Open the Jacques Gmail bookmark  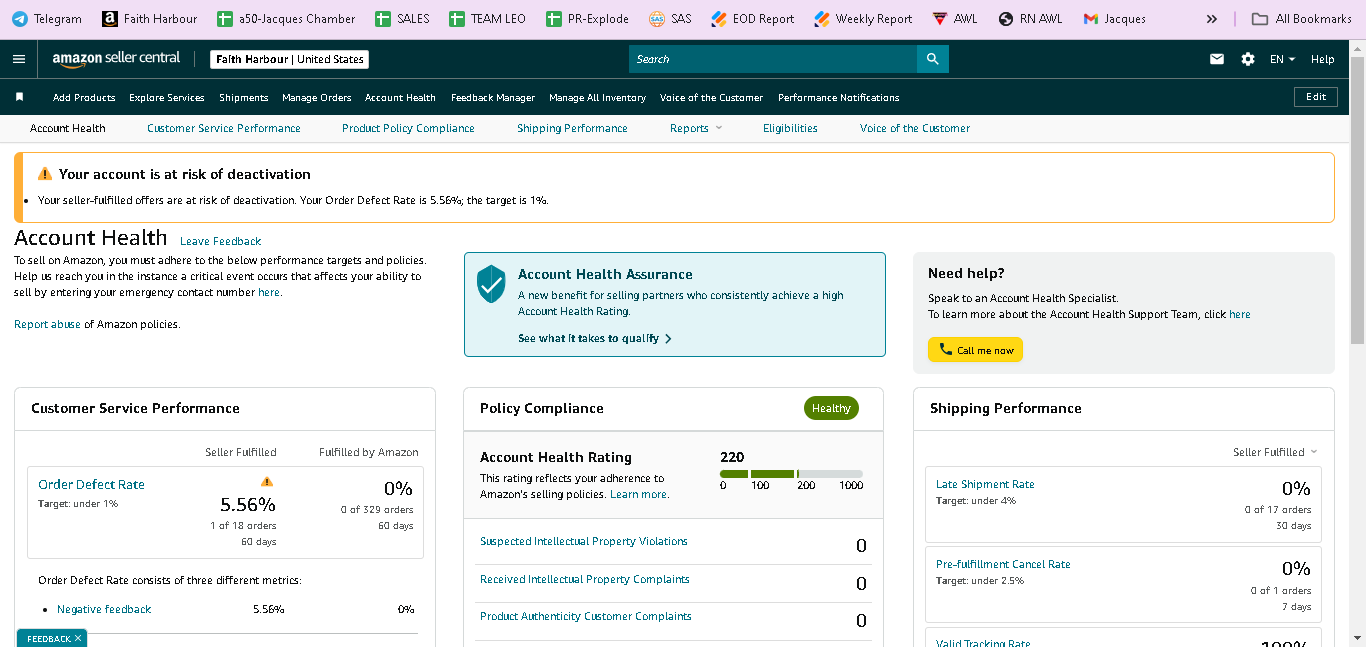coord(1115,19)
